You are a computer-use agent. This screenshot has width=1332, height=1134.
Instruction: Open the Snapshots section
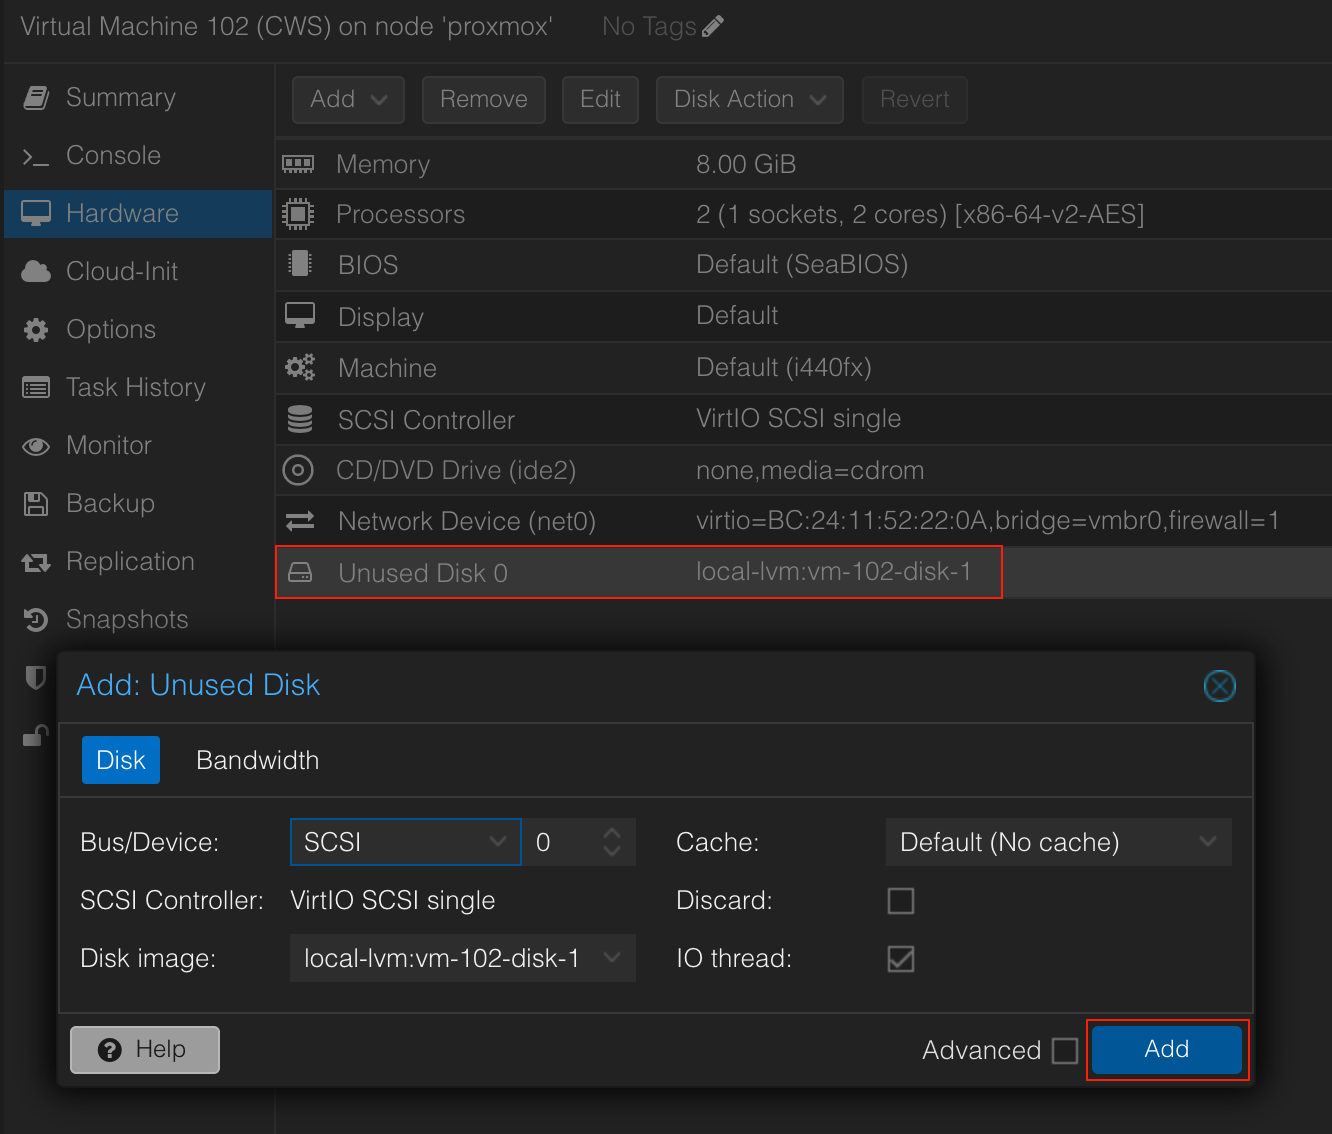pos(138,619)
